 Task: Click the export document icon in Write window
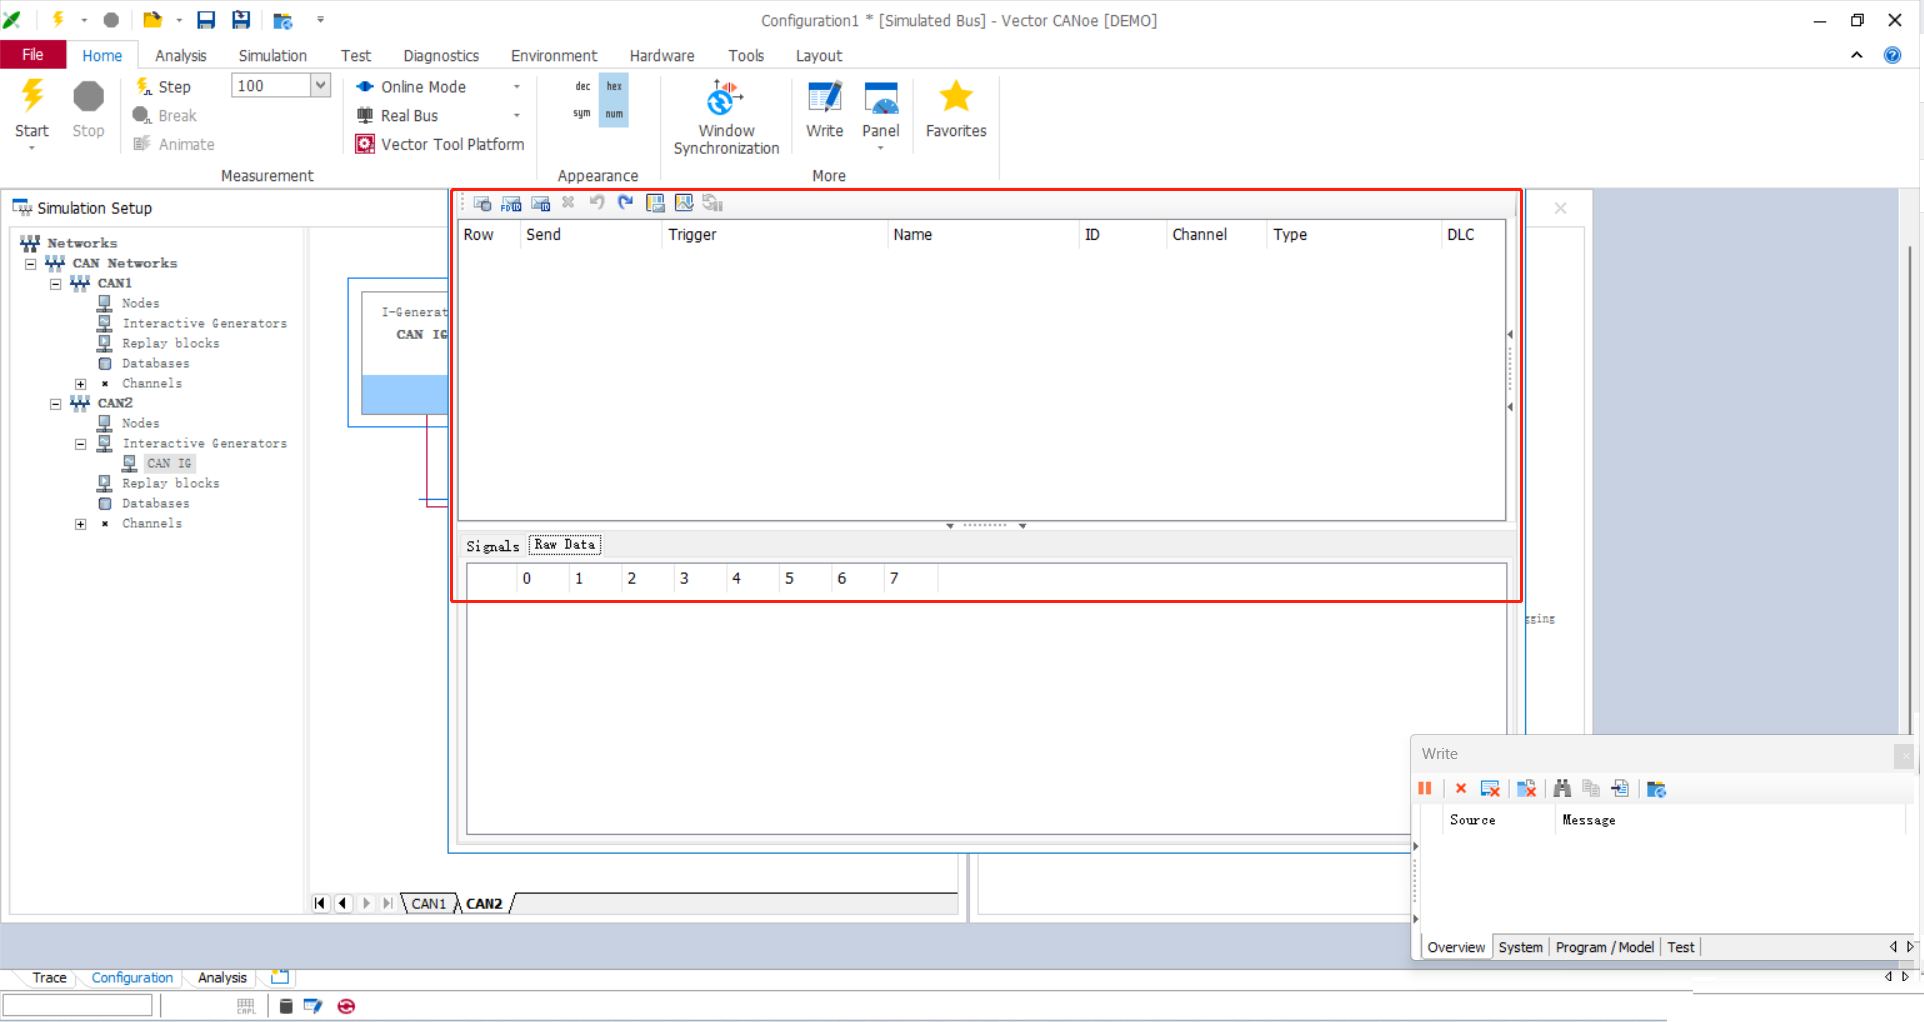click(x=1620, y=789)
